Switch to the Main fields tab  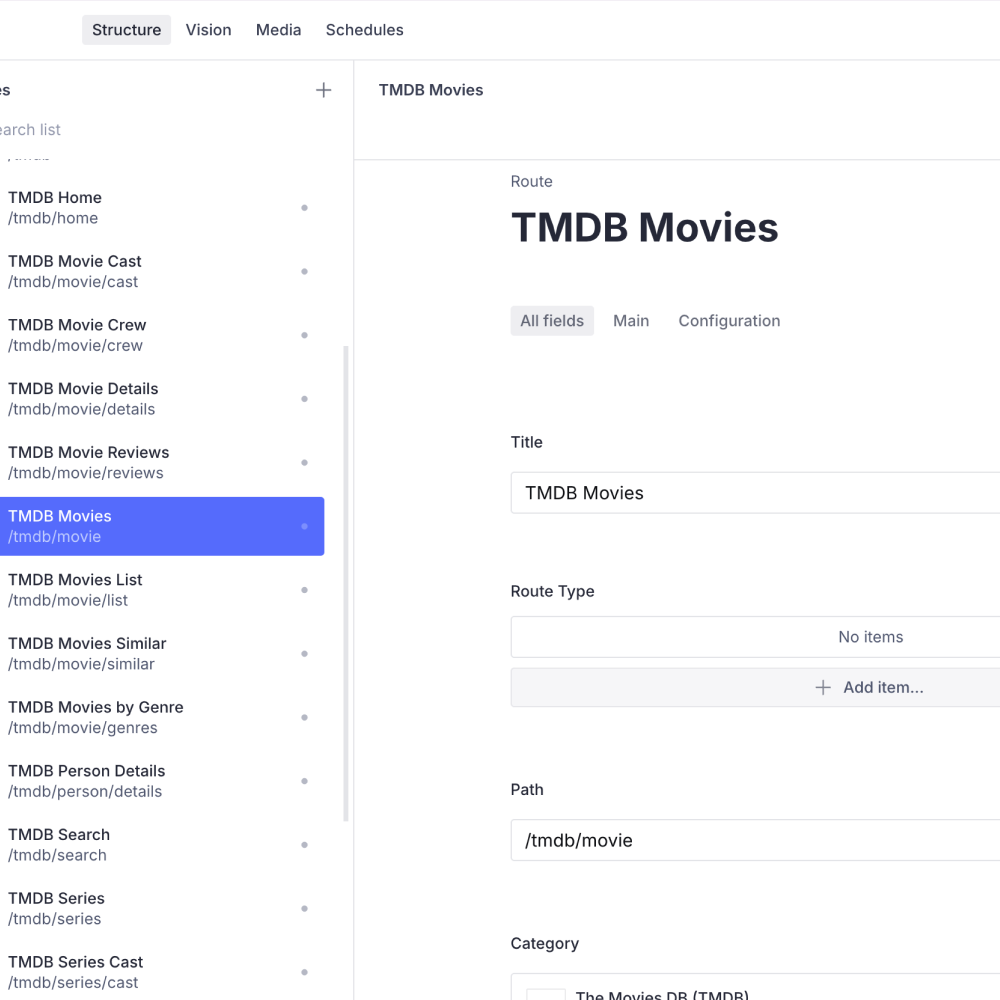(631, 320)
